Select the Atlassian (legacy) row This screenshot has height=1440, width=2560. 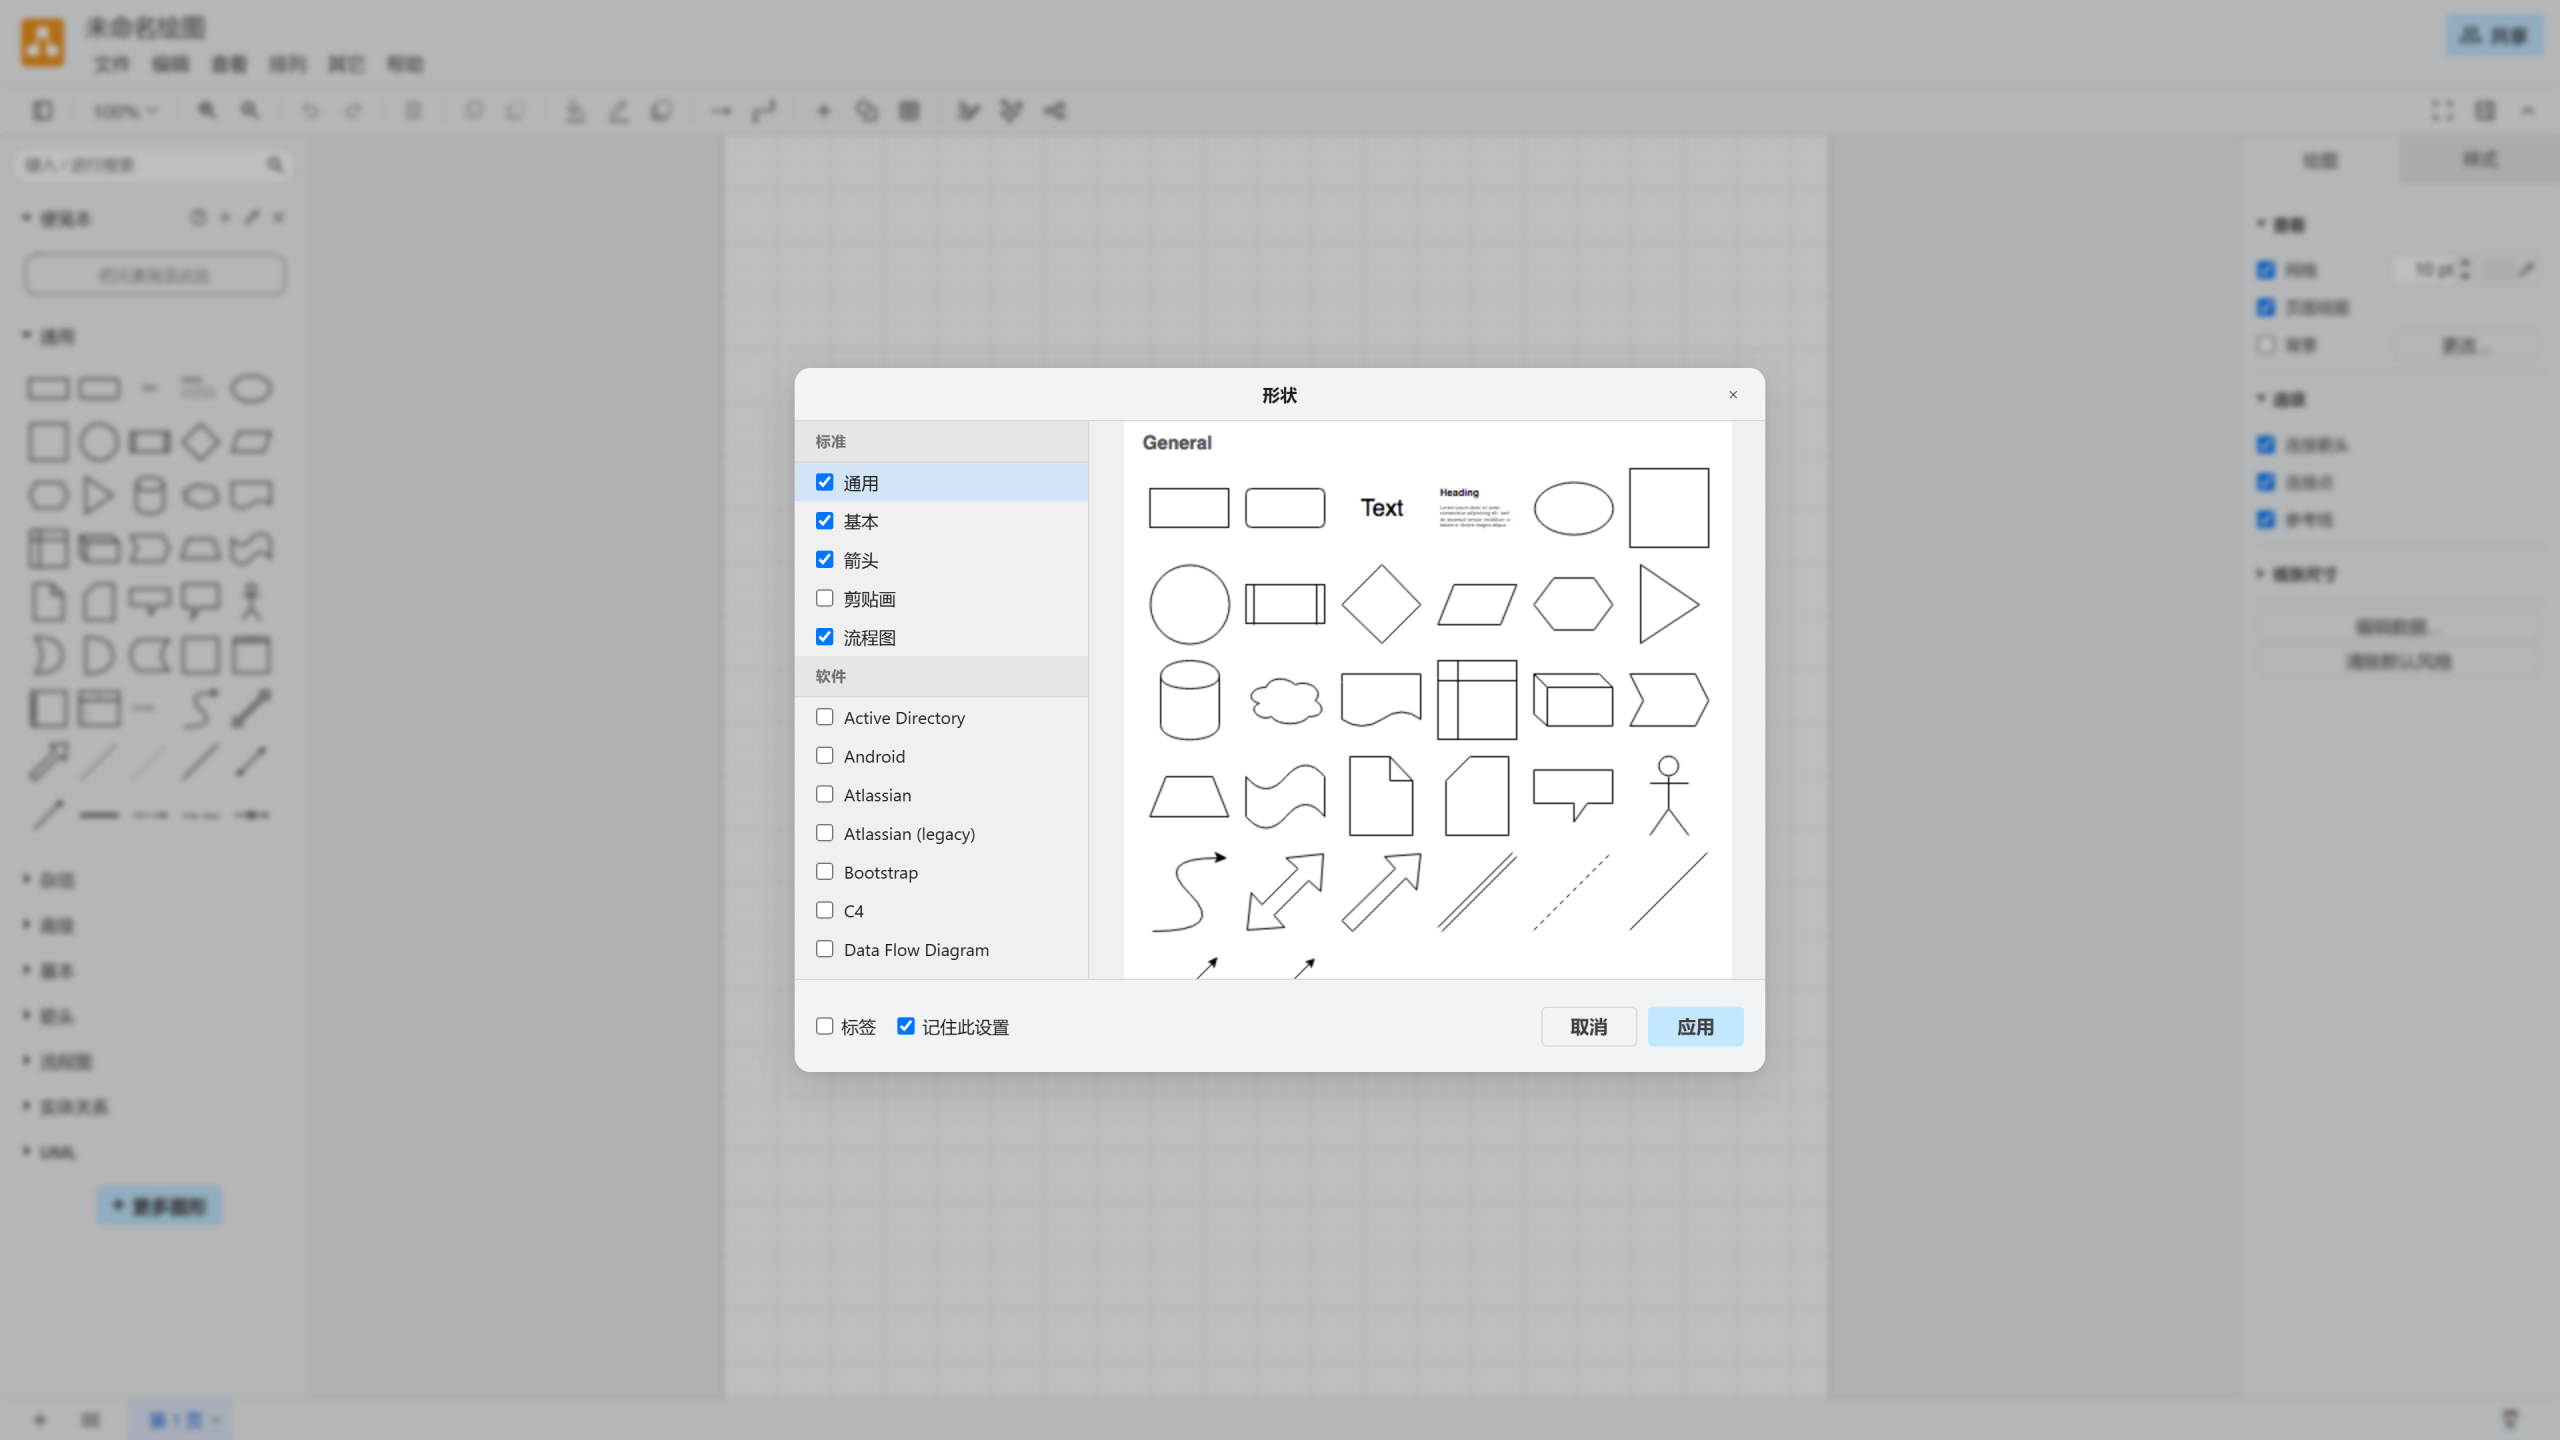[941, 834]
